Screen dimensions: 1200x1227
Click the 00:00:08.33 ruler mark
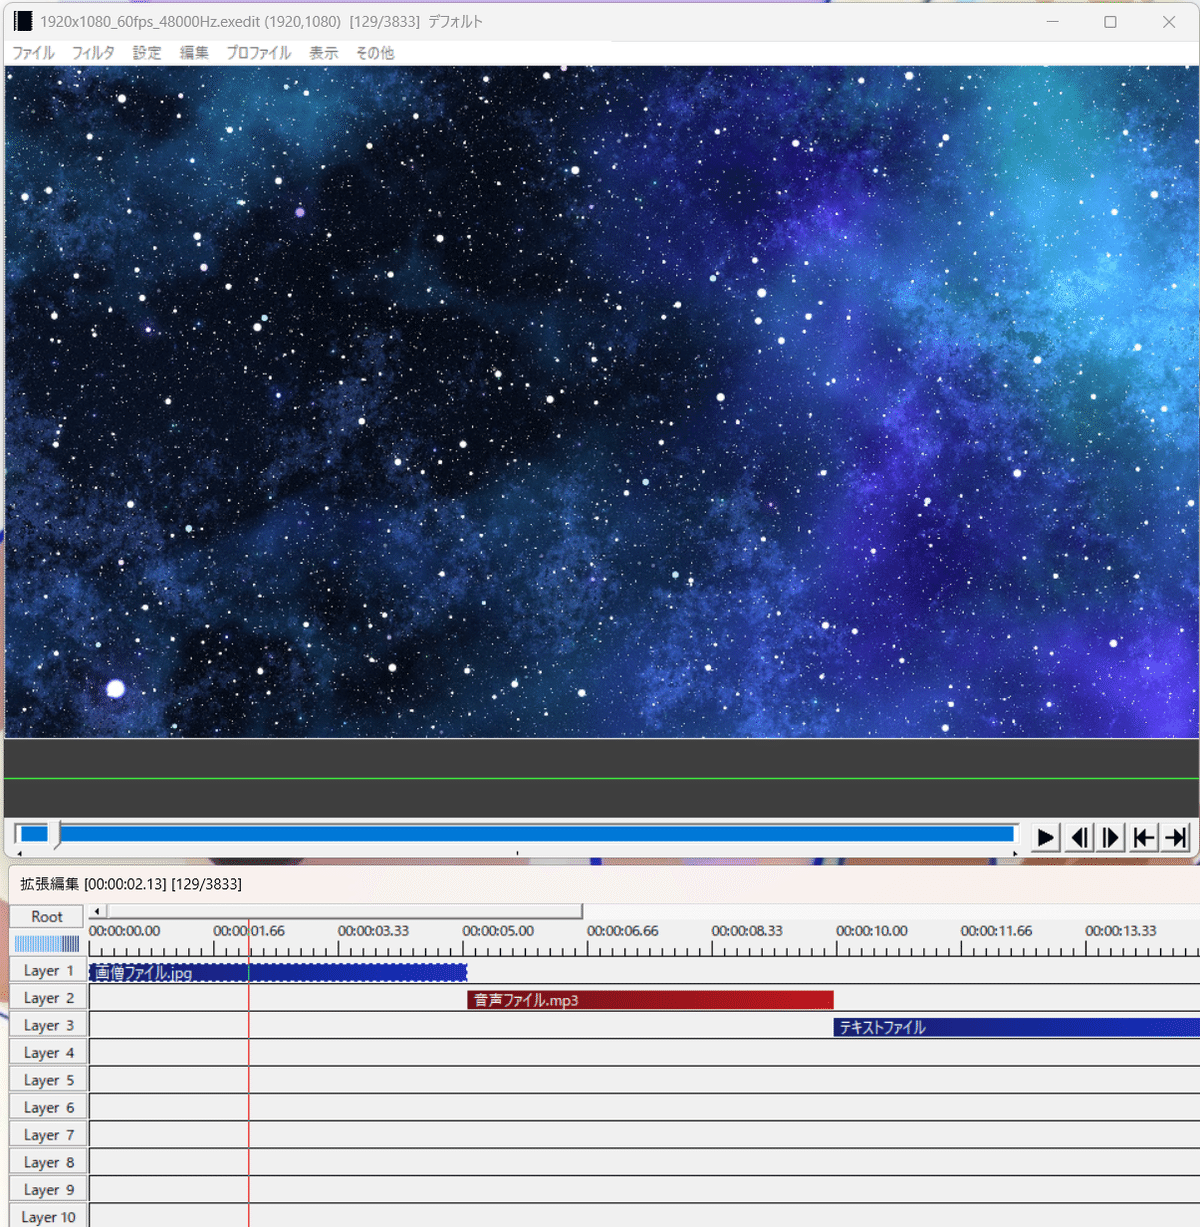[x=747, y=931]
